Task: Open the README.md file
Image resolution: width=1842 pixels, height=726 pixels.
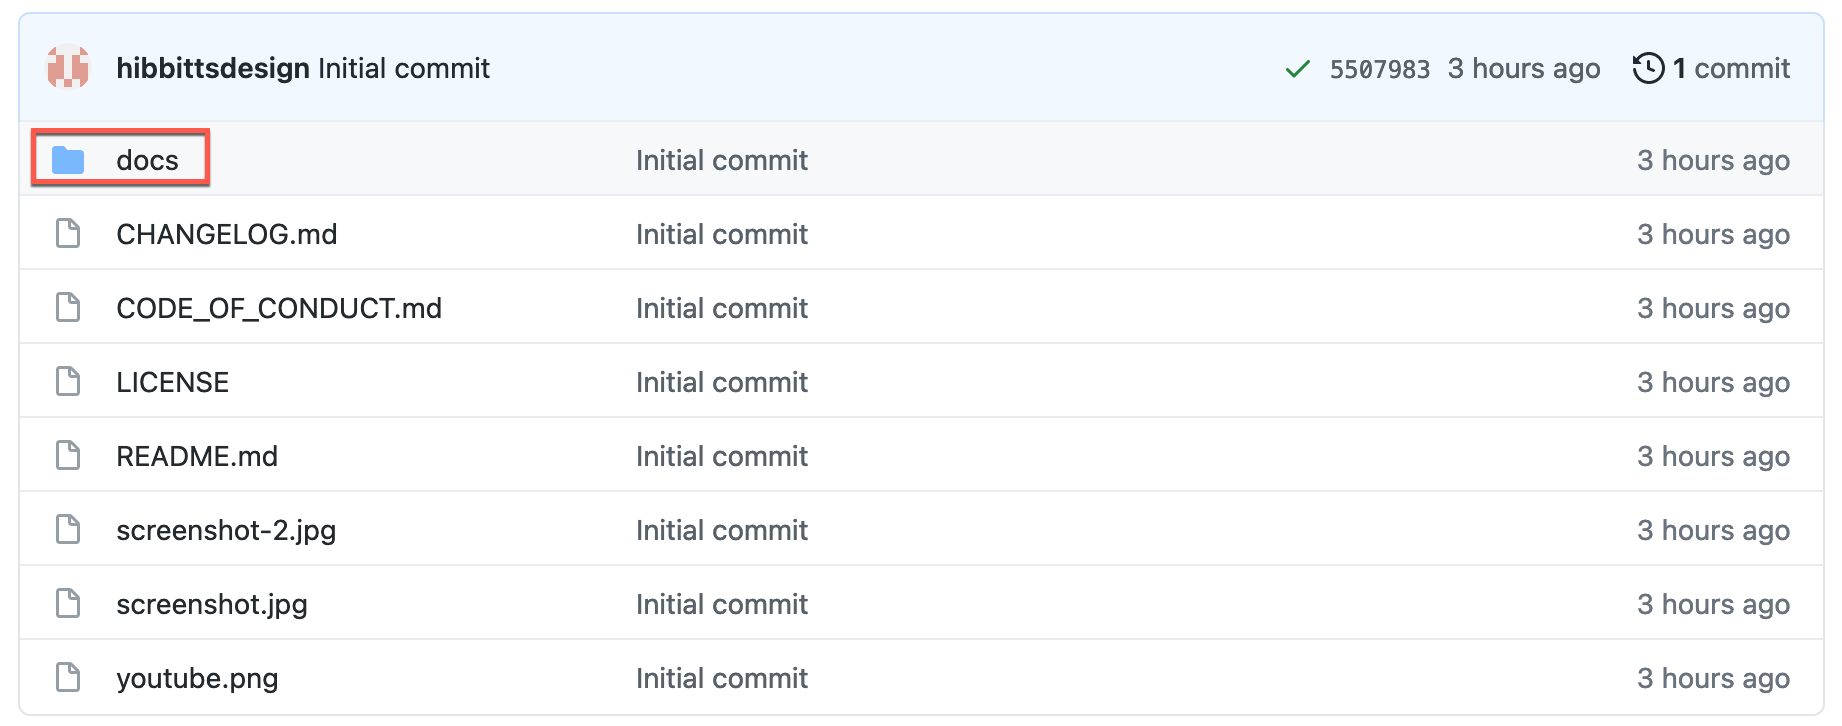Action: [197, 455]
